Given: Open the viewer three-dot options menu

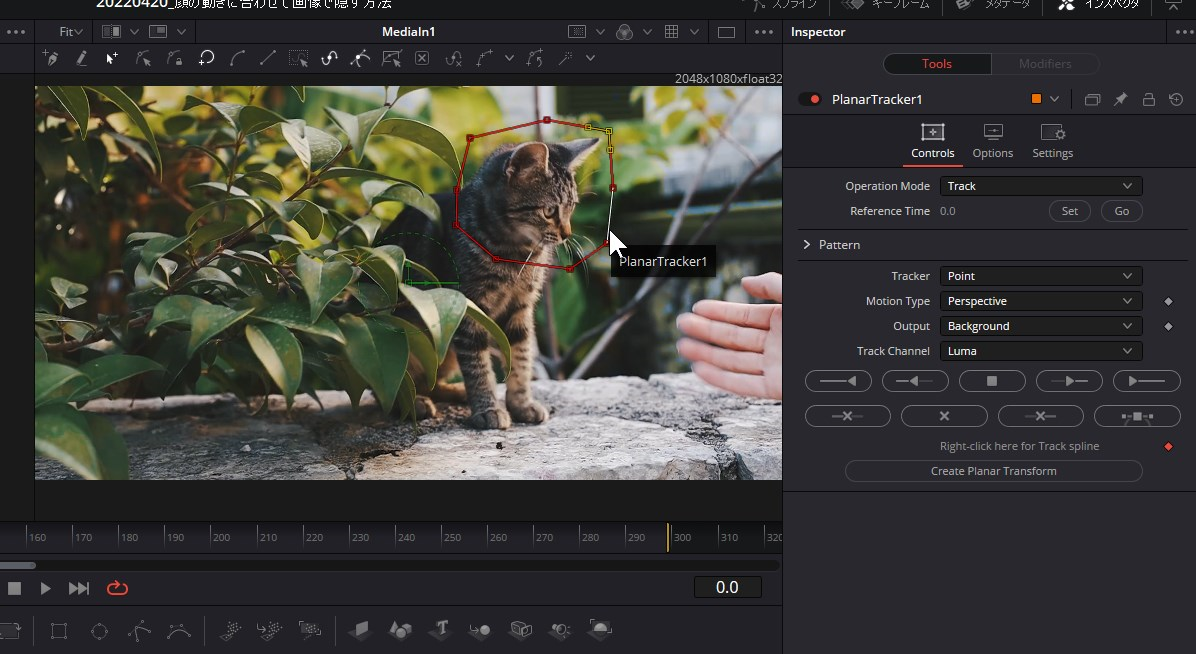Looking at the screenshot, I should (764, 32).
